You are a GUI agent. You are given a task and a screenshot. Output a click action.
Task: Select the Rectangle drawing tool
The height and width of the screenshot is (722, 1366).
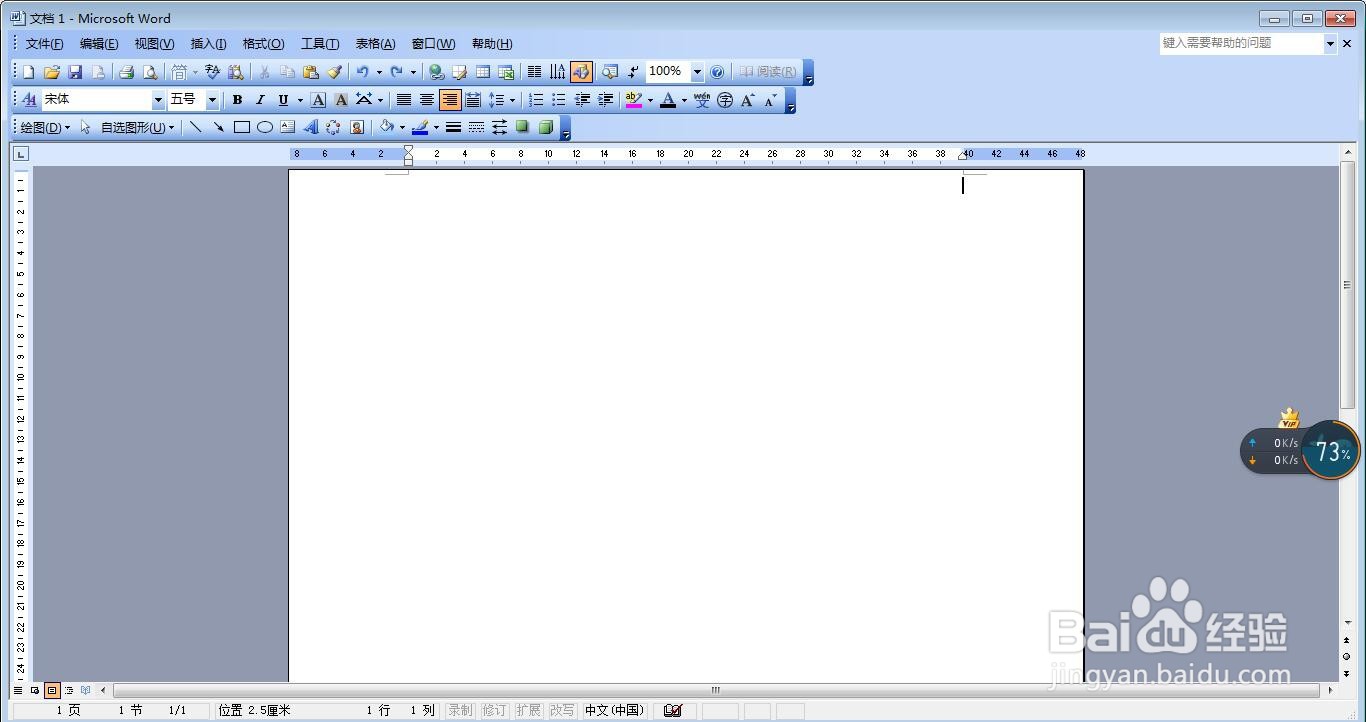(x=242, y=127)
